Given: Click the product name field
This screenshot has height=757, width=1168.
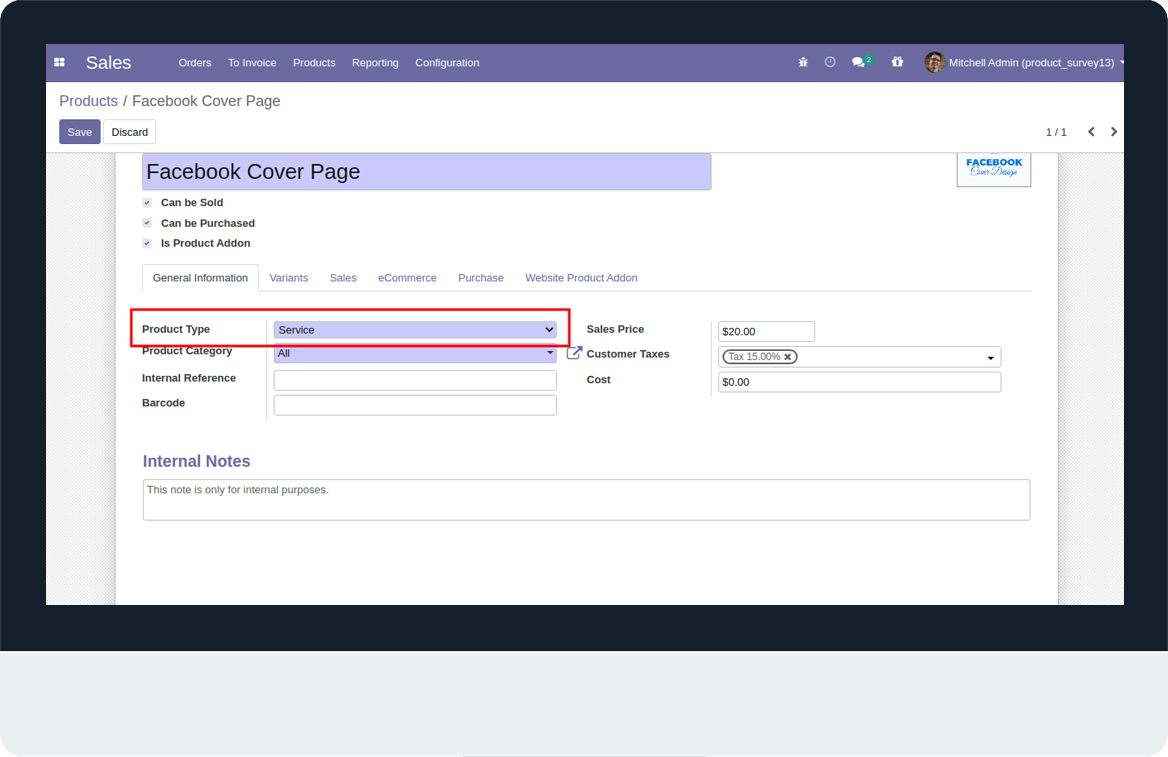Looking at the screenshot, I should pos(427,172).
